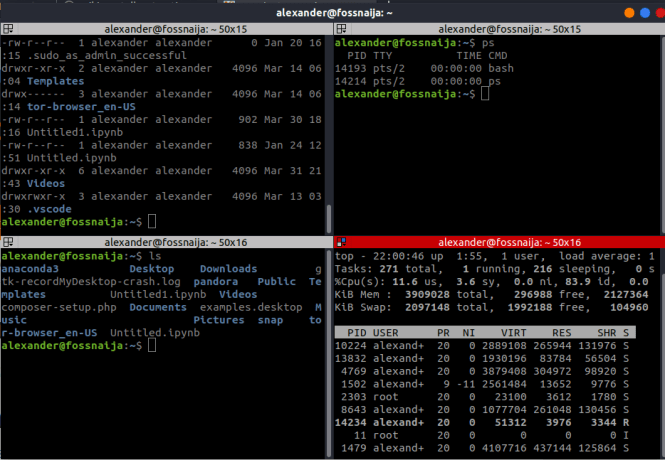Click the Pictures directory name
Image resolution: width=665 pixels, height=460 pixels.
pos(219,320)
